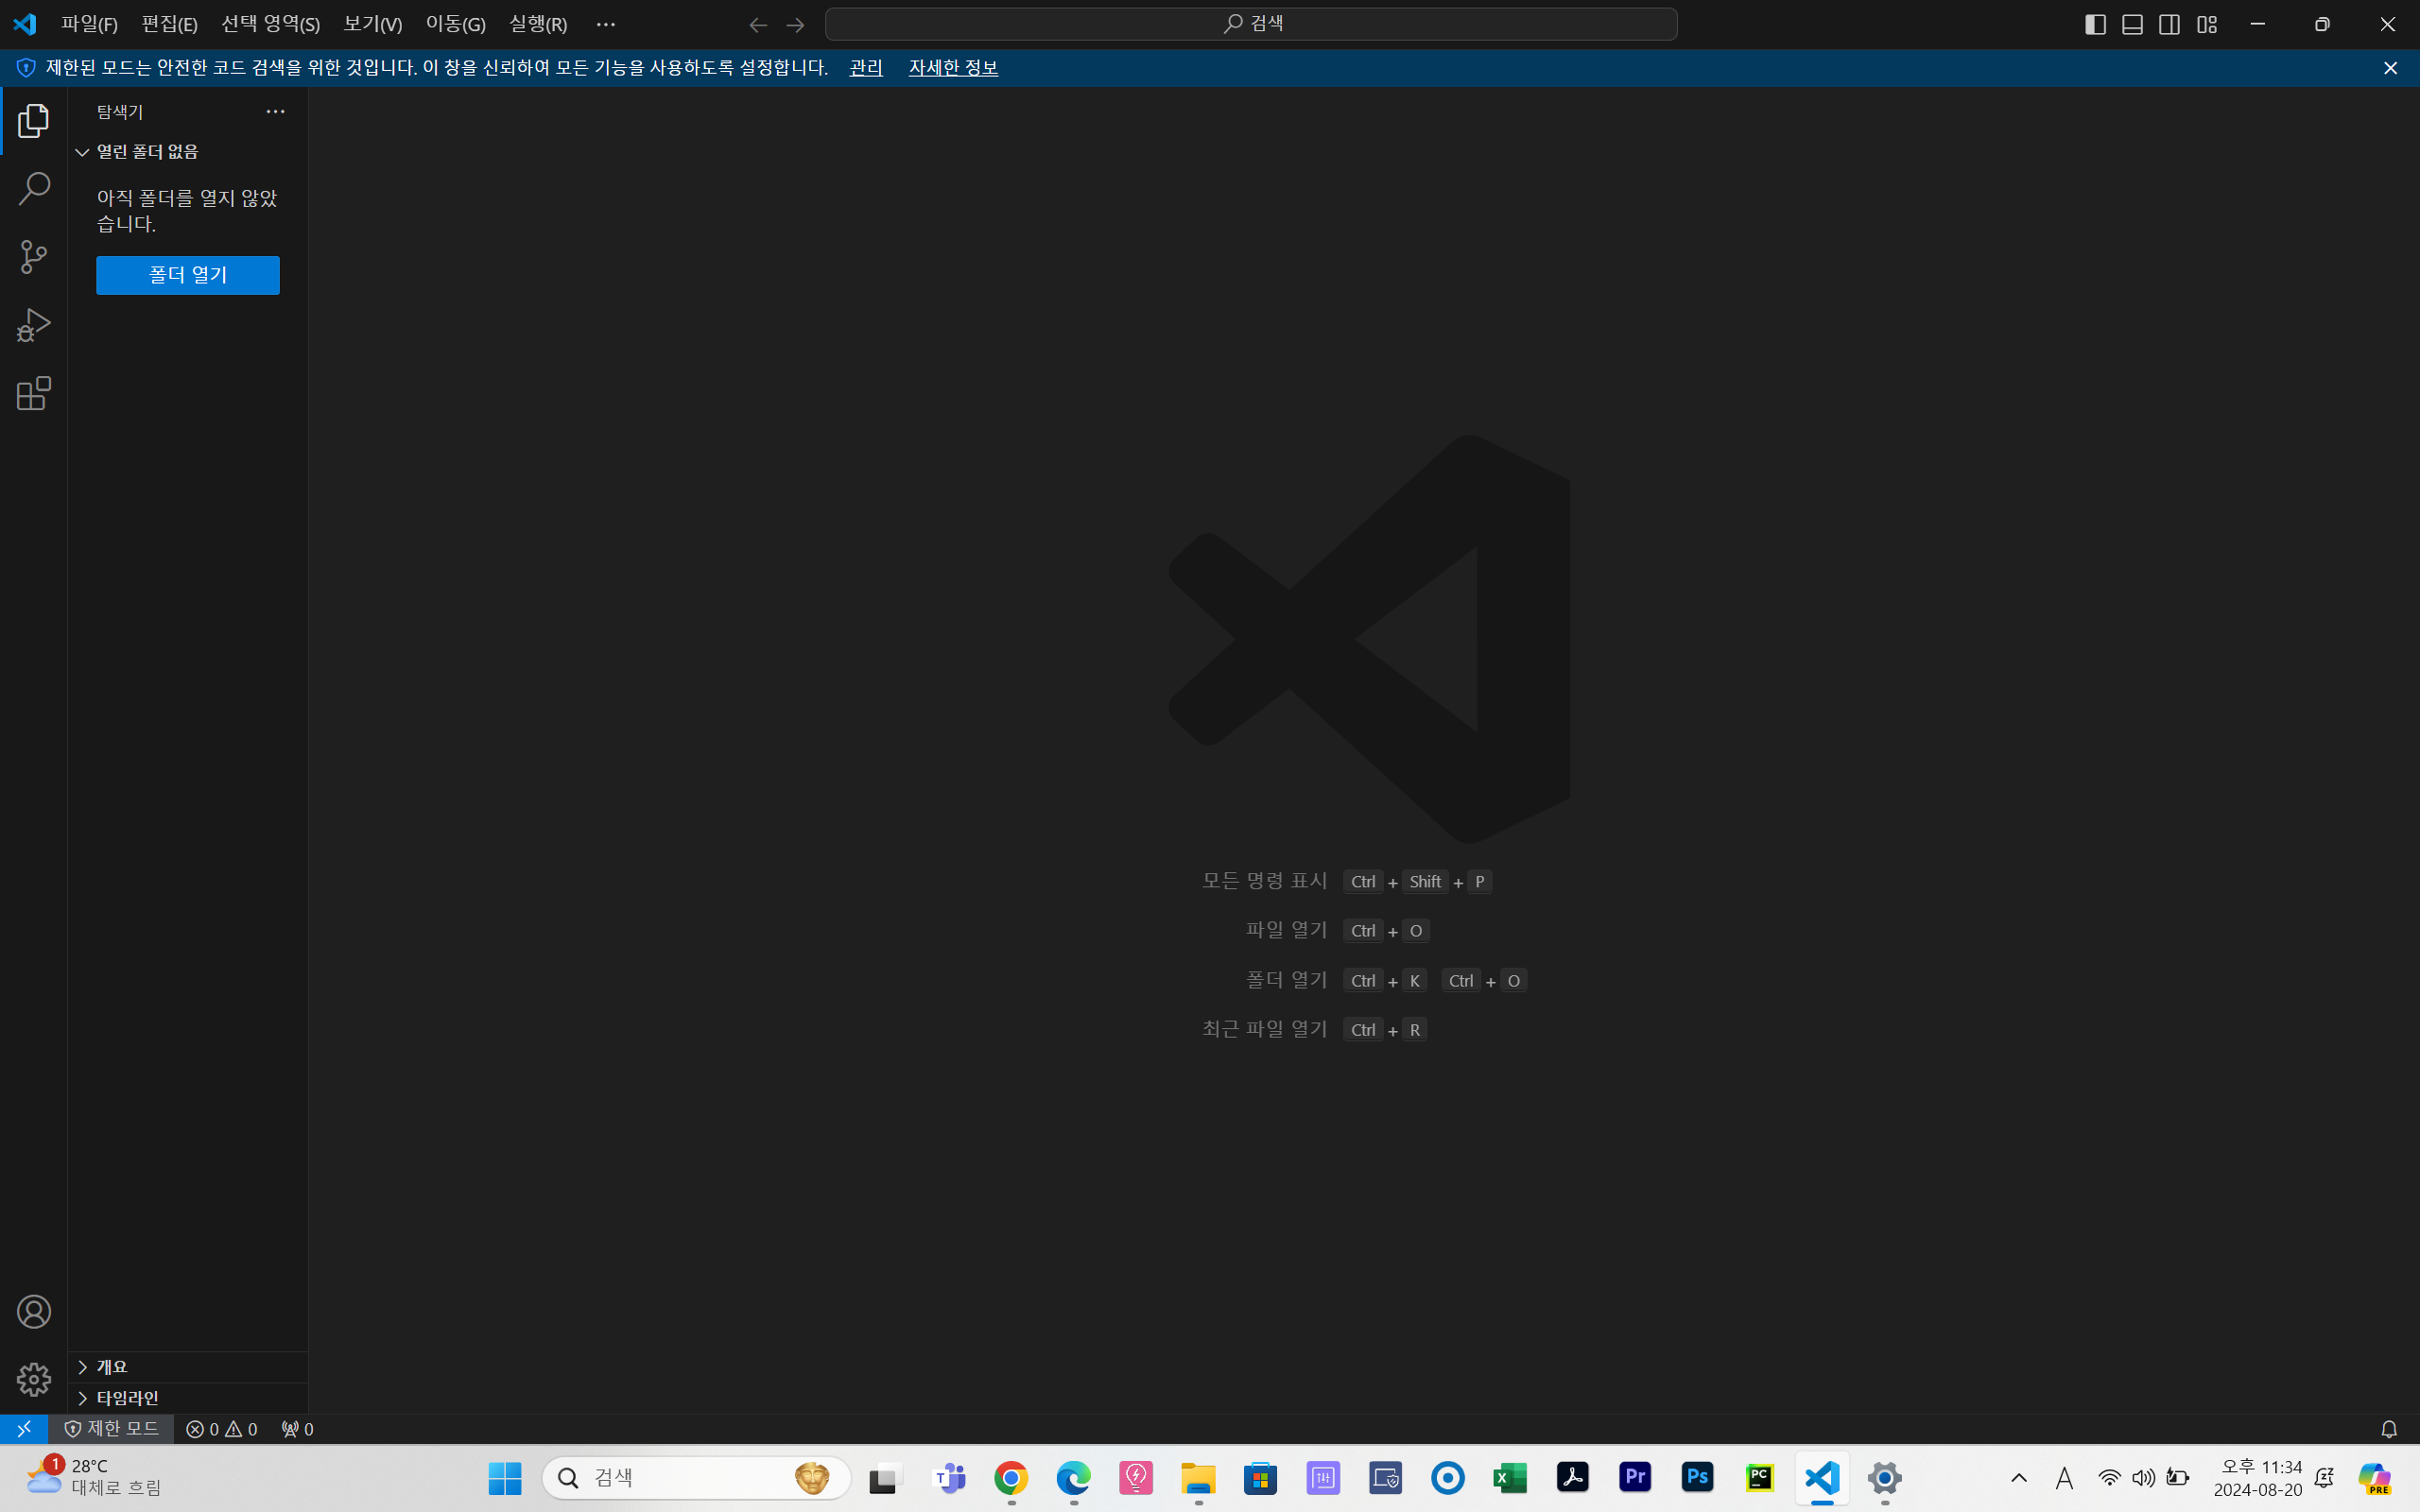Click the '자세한 정보' link

[x=953, y=68]
